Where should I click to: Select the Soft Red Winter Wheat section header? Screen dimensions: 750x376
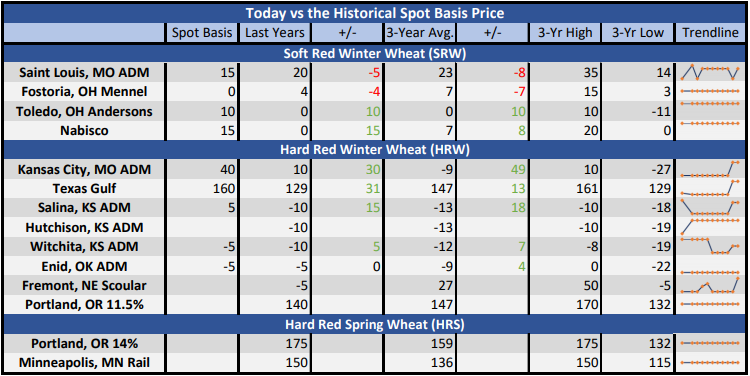[x=375, y=53]
